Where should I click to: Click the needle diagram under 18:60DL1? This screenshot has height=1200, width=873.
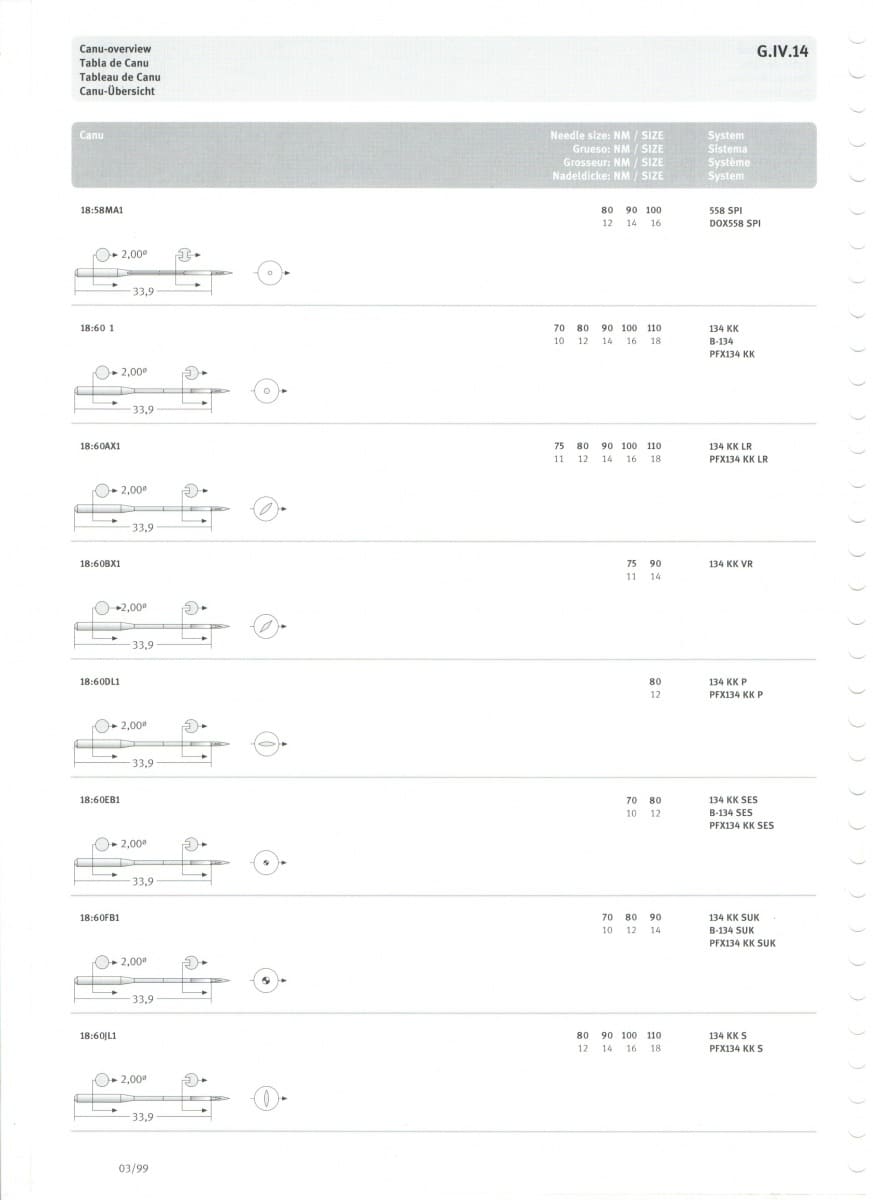(x=153, y=743)
